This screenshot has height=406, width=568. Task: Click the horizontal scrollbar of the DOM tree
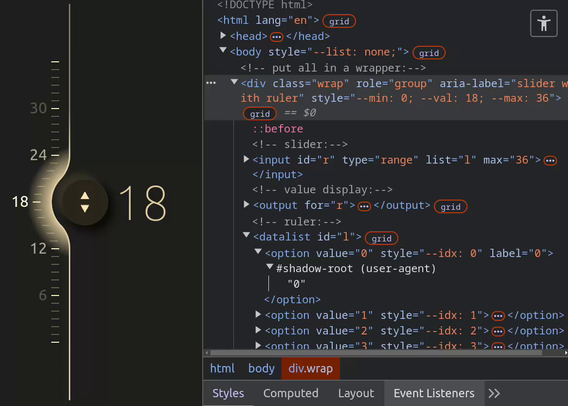(376, 352)
